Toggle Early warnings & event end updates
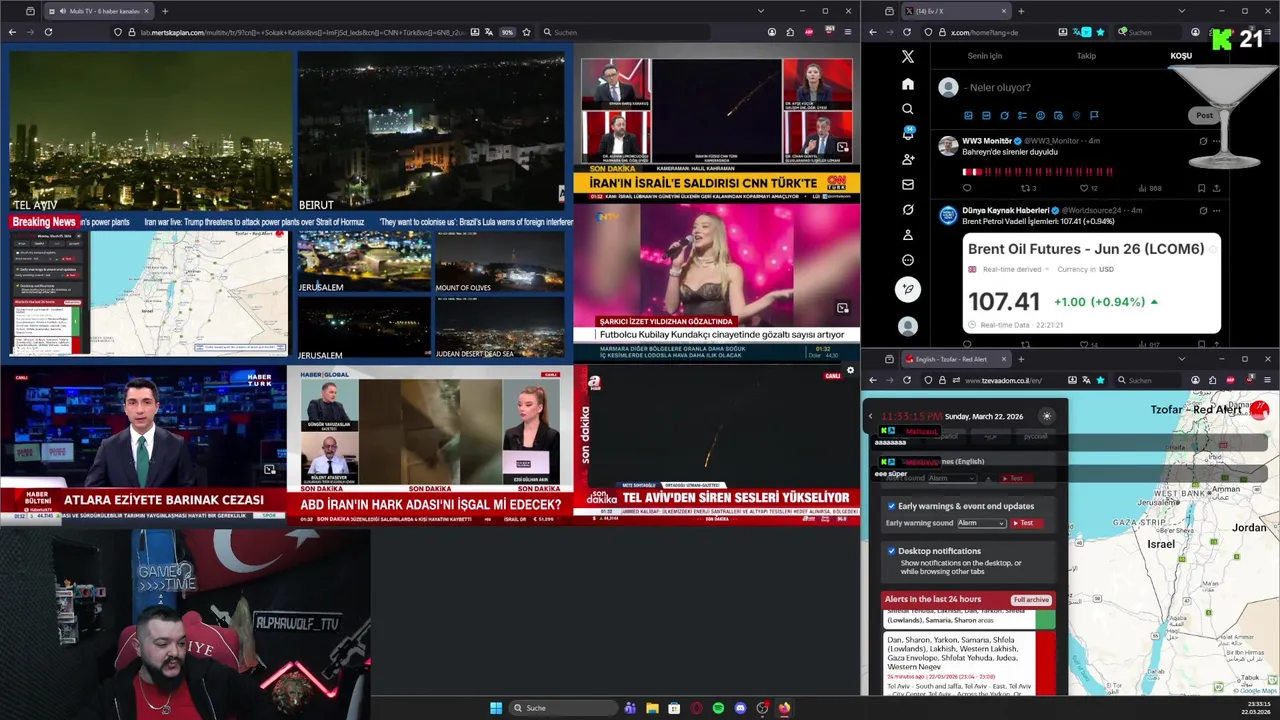The width and height of the screenshot is (1280, 720). click(x=891, y=506)
